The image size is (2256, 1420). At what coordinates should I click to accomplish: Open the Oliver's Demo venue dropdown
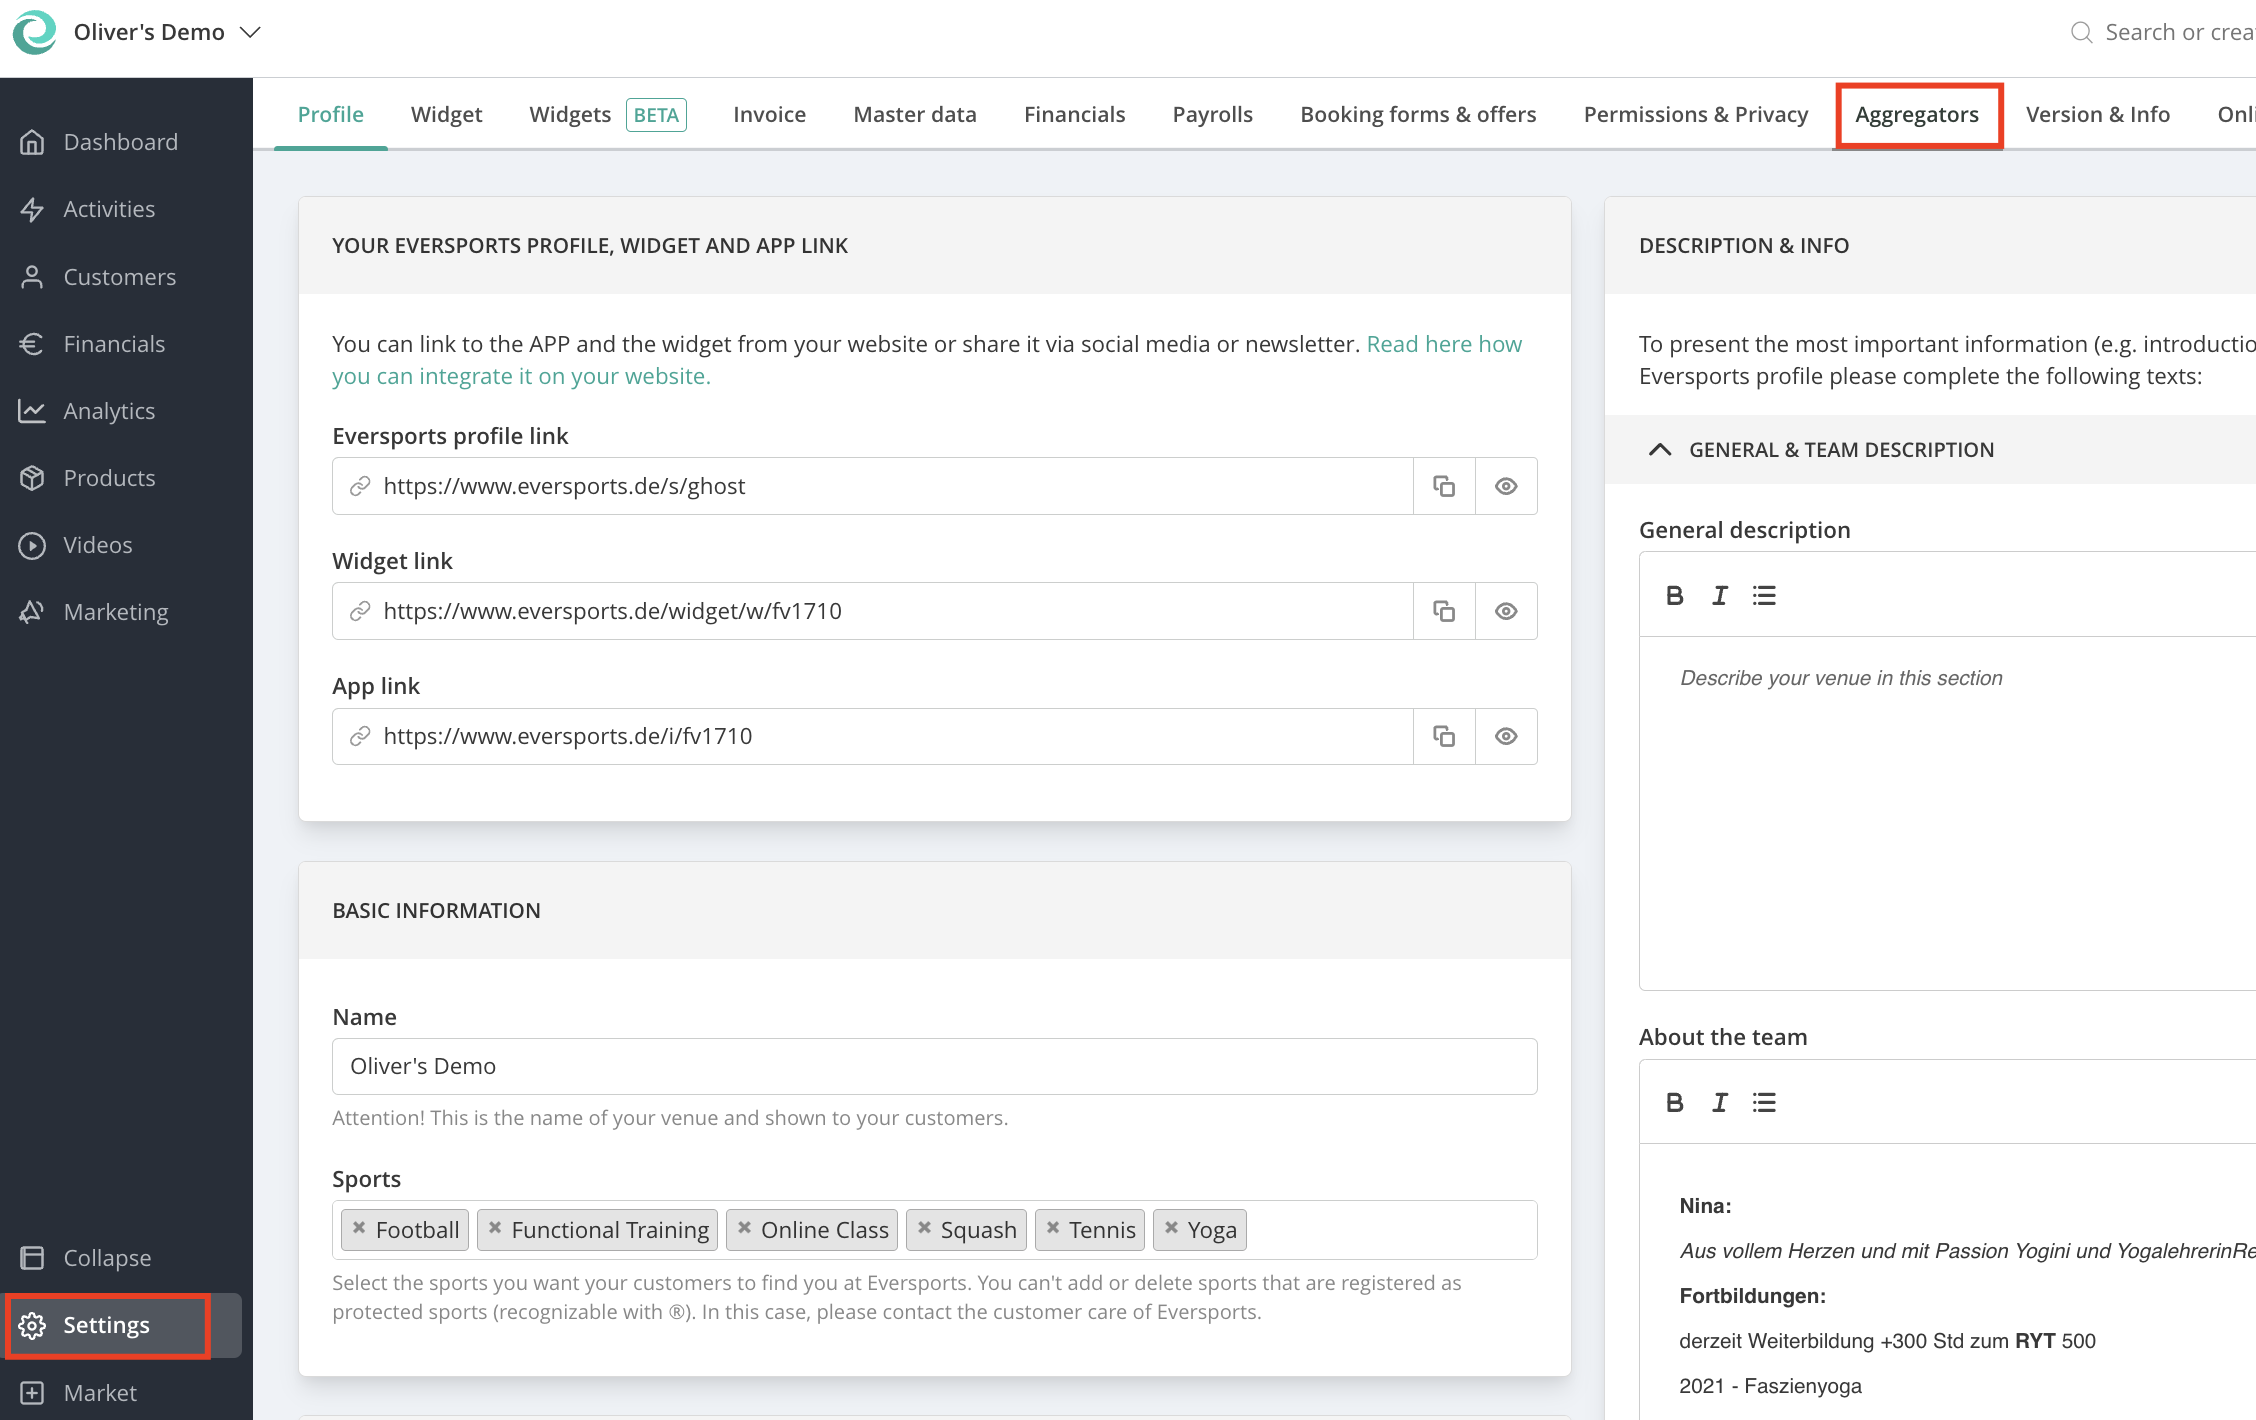coord(167,32)
